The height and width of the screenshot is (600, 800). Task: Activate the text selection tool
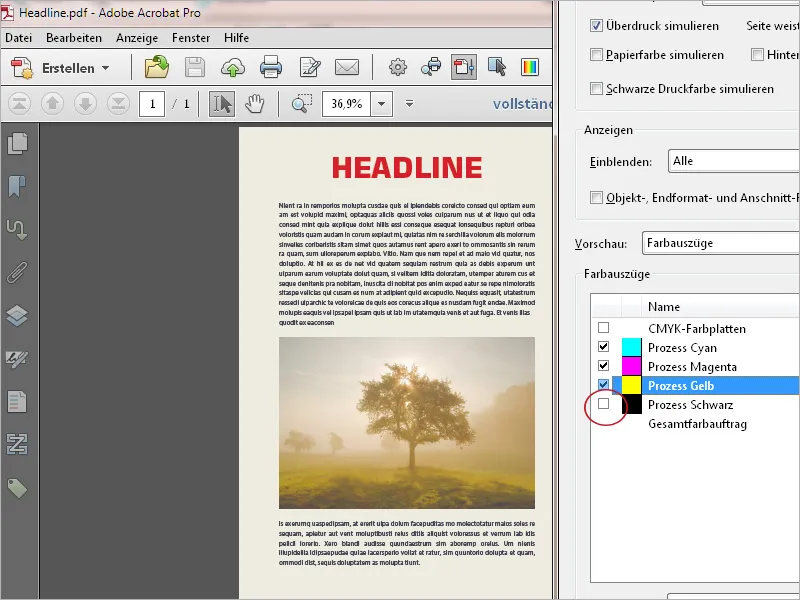pyautogui.click(x=222, y=104)
